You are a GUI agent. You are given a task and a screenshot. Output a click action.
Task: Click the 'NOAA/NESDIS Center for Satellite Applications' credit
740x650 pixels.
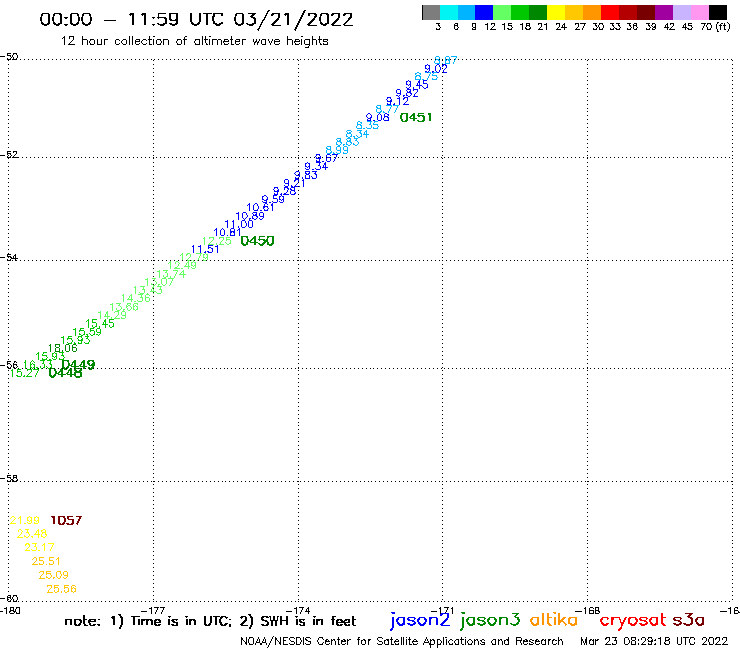362,641
